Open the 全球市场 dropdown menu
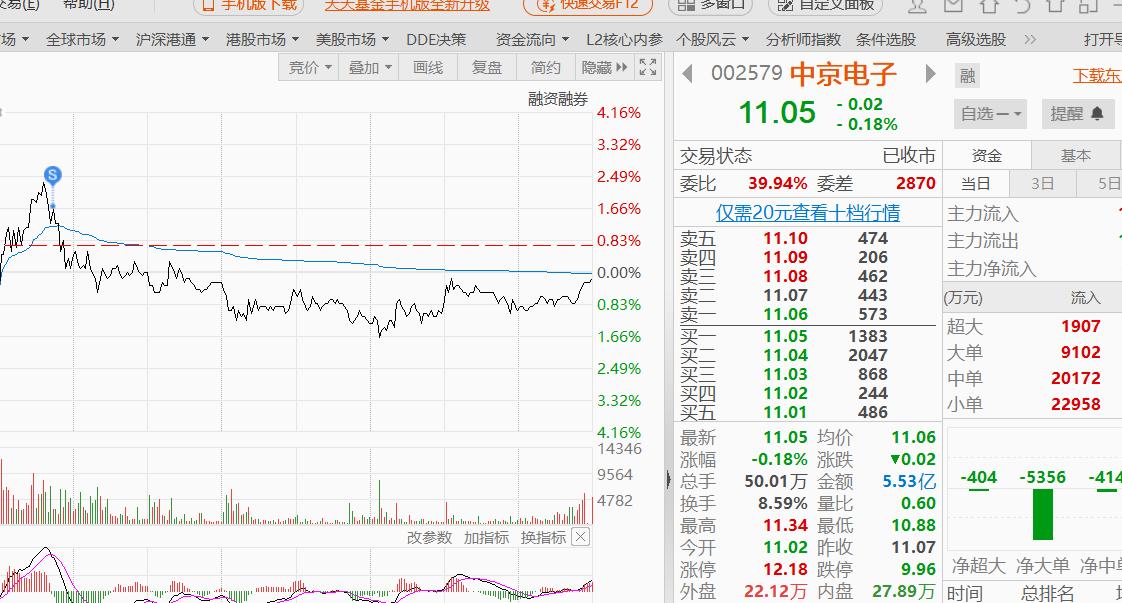The height and width of the screenshot is (603, 1122). [82, 39]
